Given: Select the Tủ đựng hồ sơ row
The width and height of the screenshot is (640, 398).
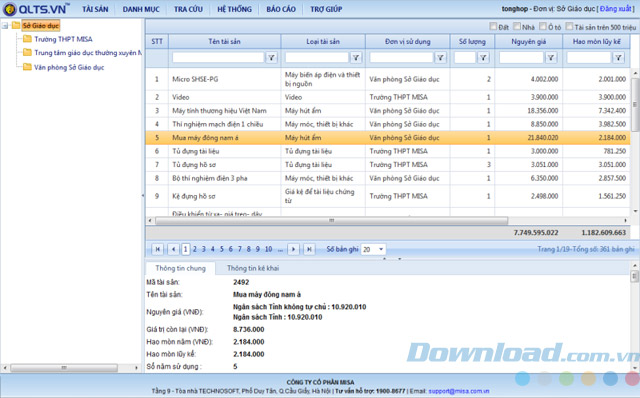Looking at the screenshot, I should 388,165.
